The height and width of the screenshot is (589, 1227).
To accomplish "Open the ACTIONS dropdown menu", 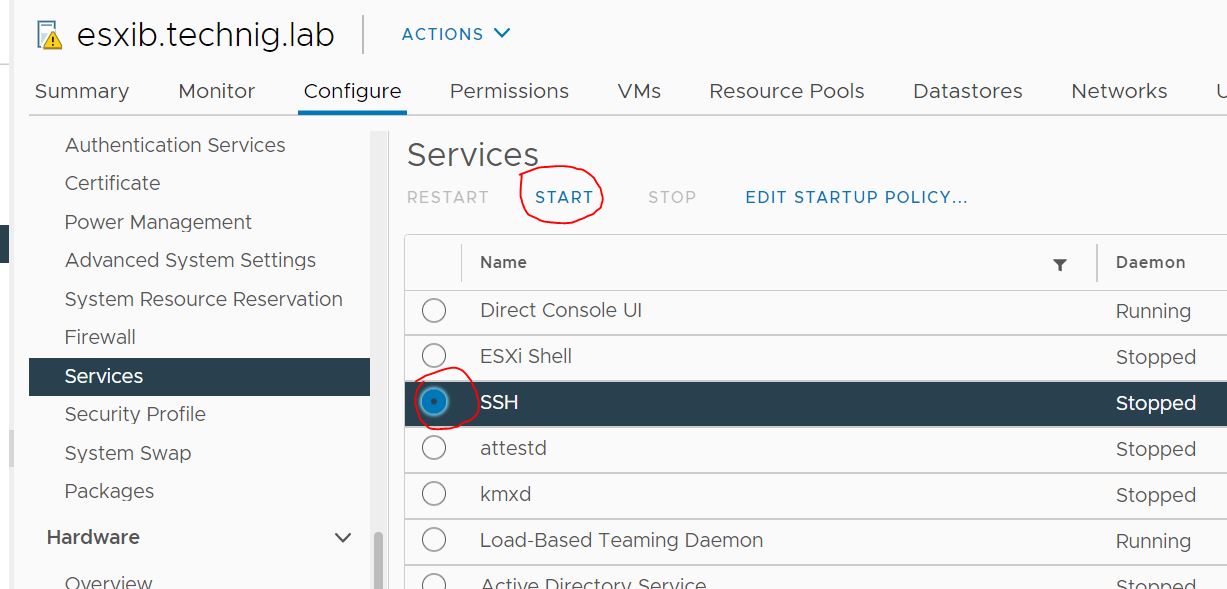I will (456, 34).
